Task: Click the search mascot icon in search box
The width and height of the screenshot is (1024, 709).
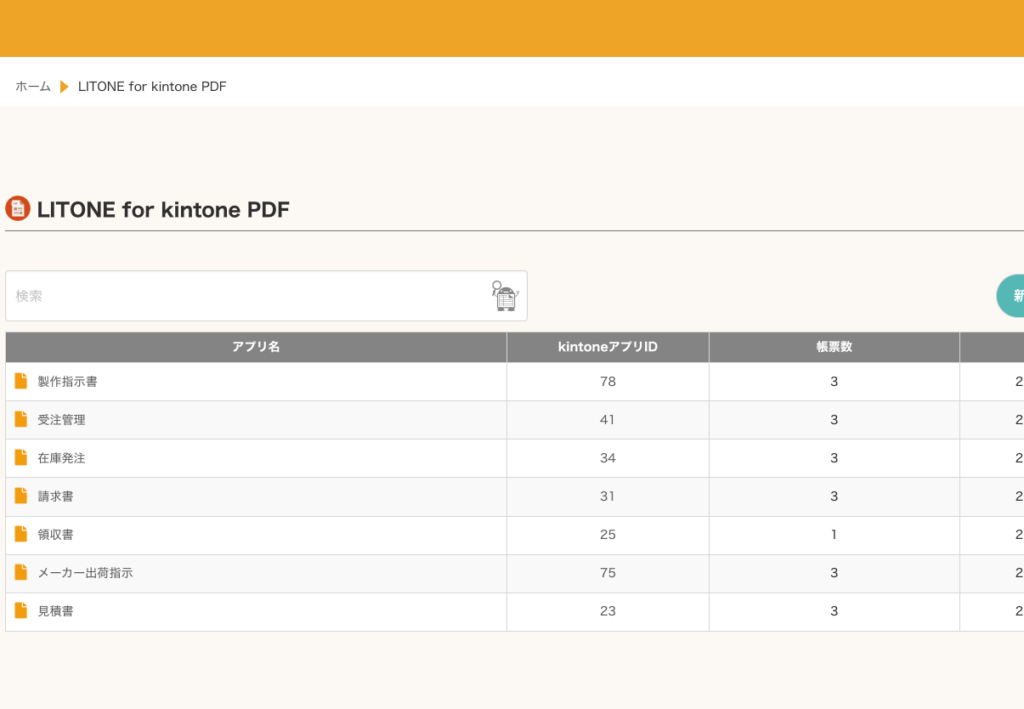Action: point(505,296)
